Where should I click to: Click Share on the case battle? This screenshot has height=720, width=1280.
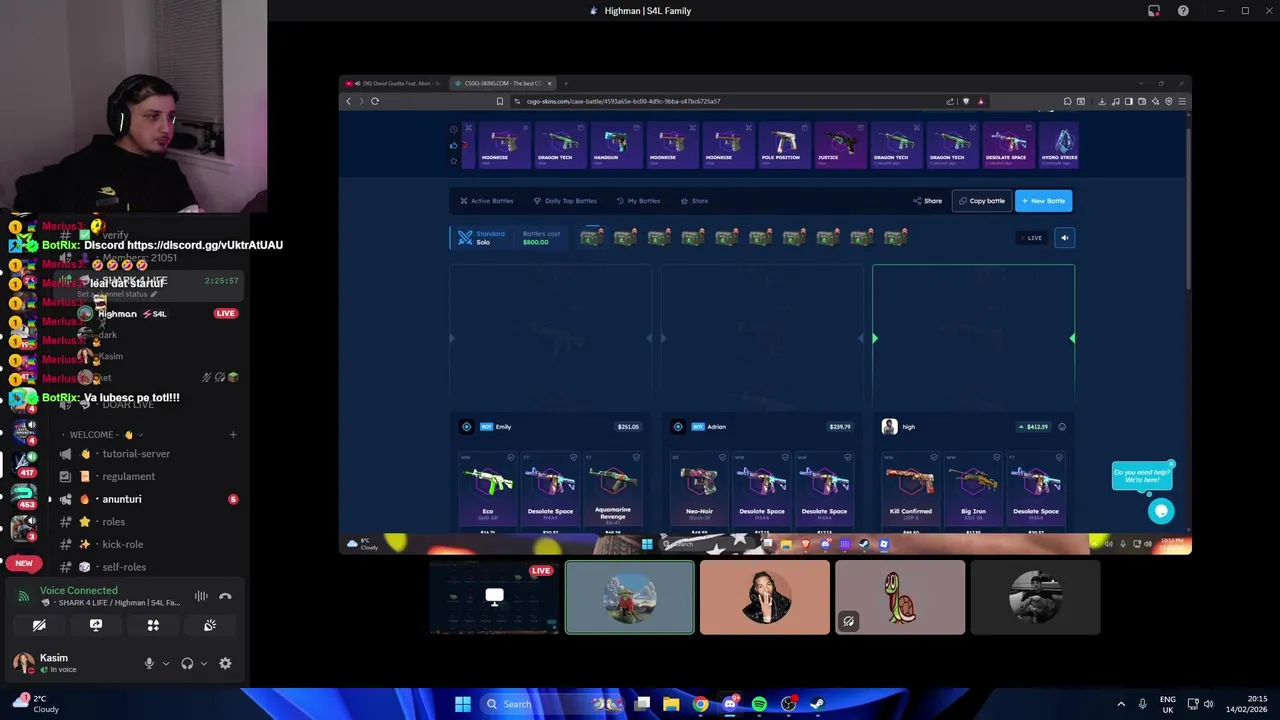[x=928, y=201]
